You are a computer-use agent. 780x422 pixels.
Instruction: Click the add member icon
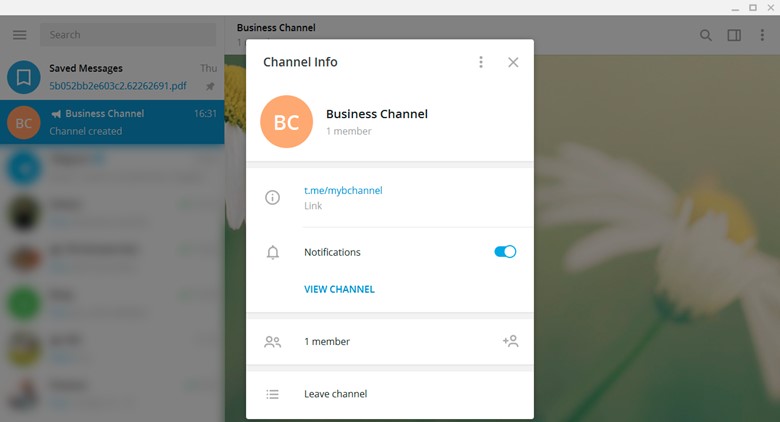(510, 341)
